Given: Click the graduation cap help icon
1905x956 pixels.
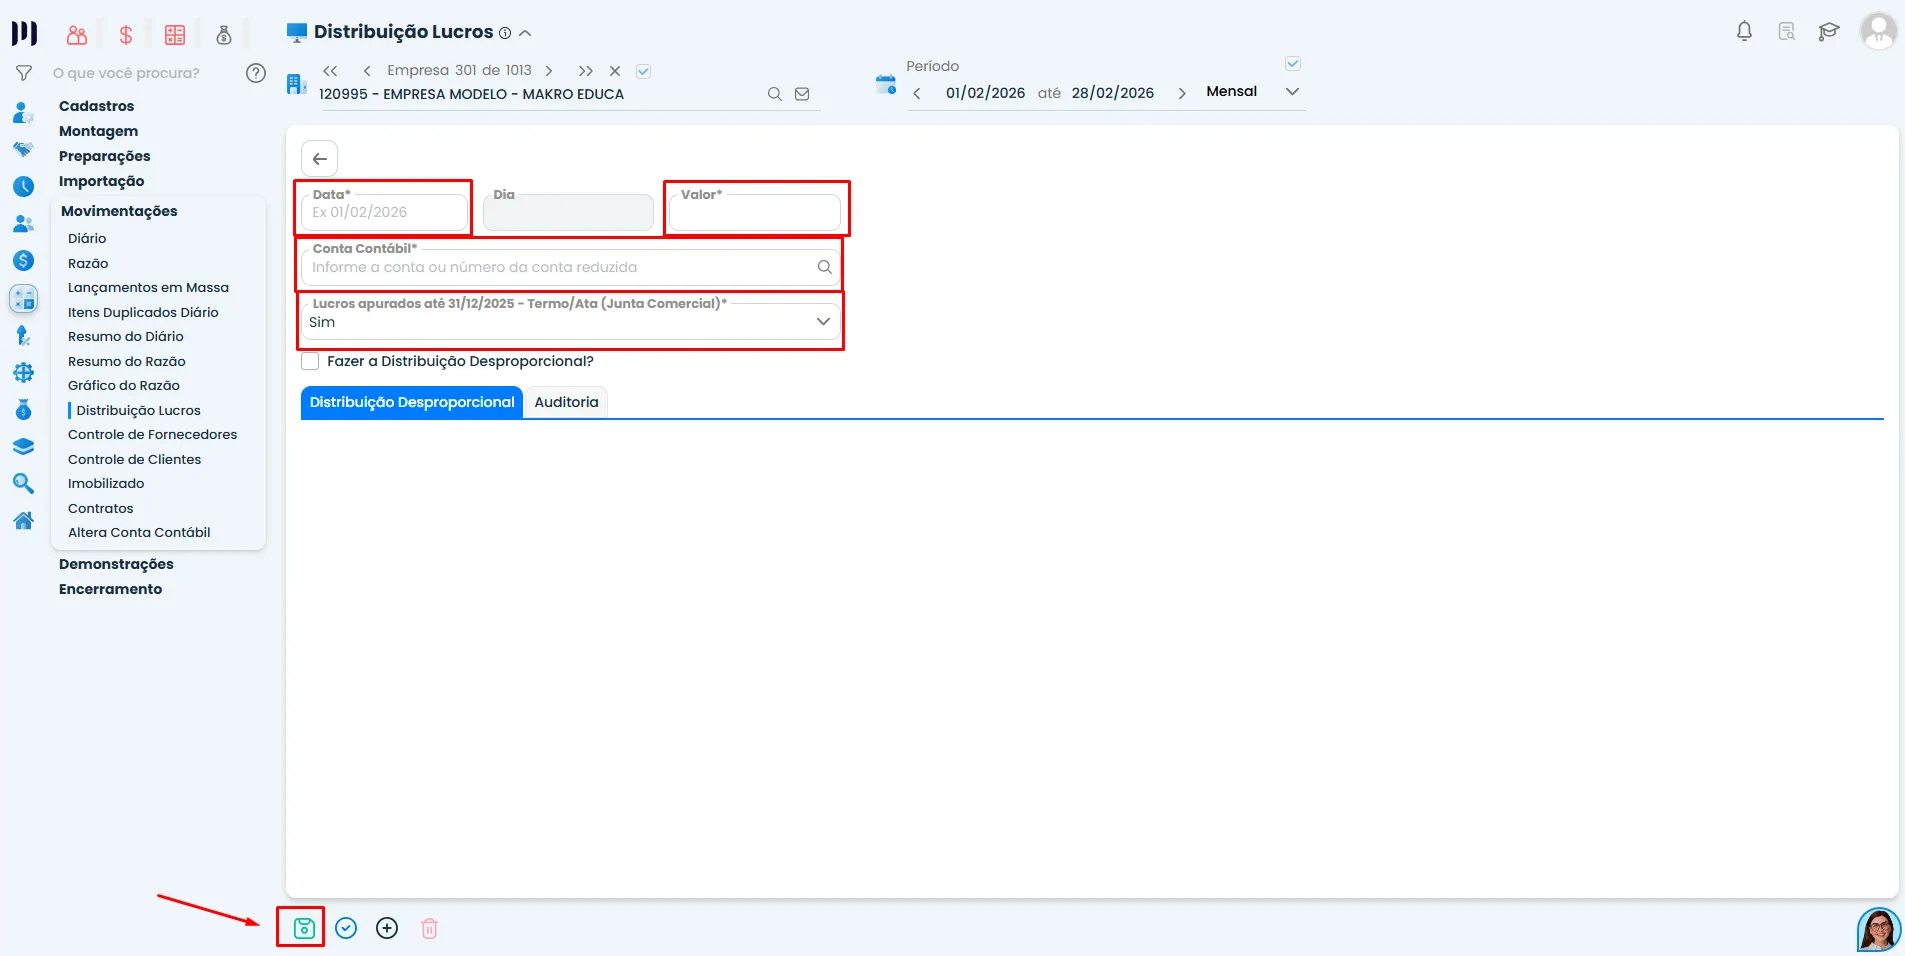Looking at the screenshot, I should (1828, 31).
